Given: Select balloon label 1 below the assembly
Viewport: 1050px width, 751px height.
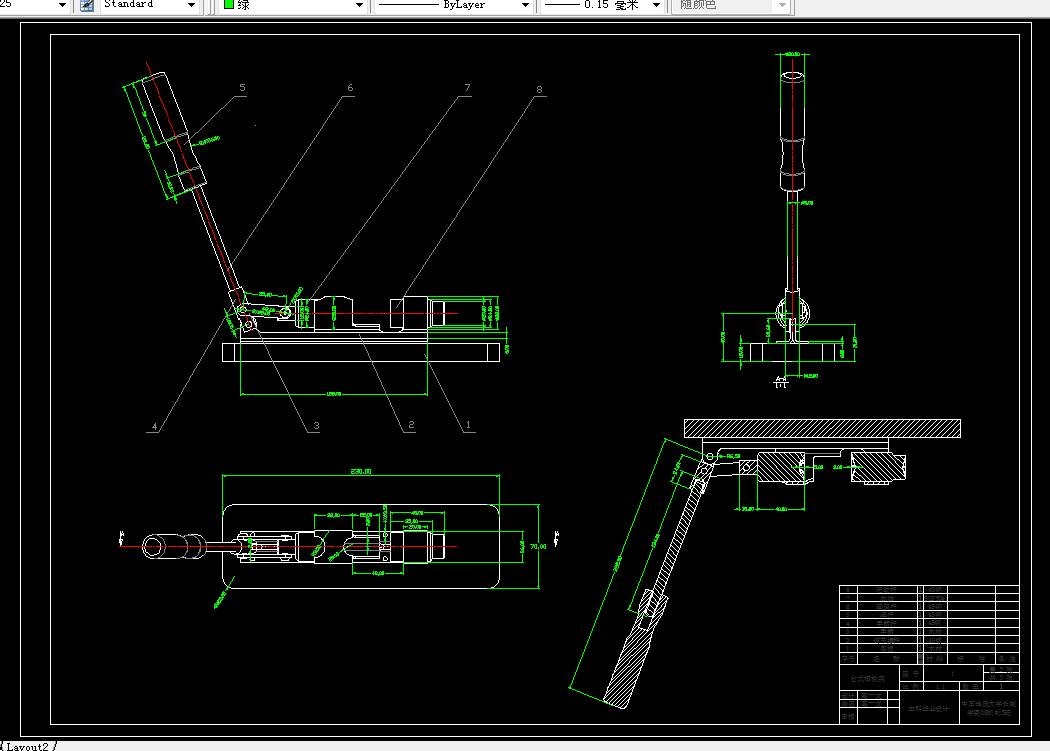Looking at the screenshot, I should (466, 425).
